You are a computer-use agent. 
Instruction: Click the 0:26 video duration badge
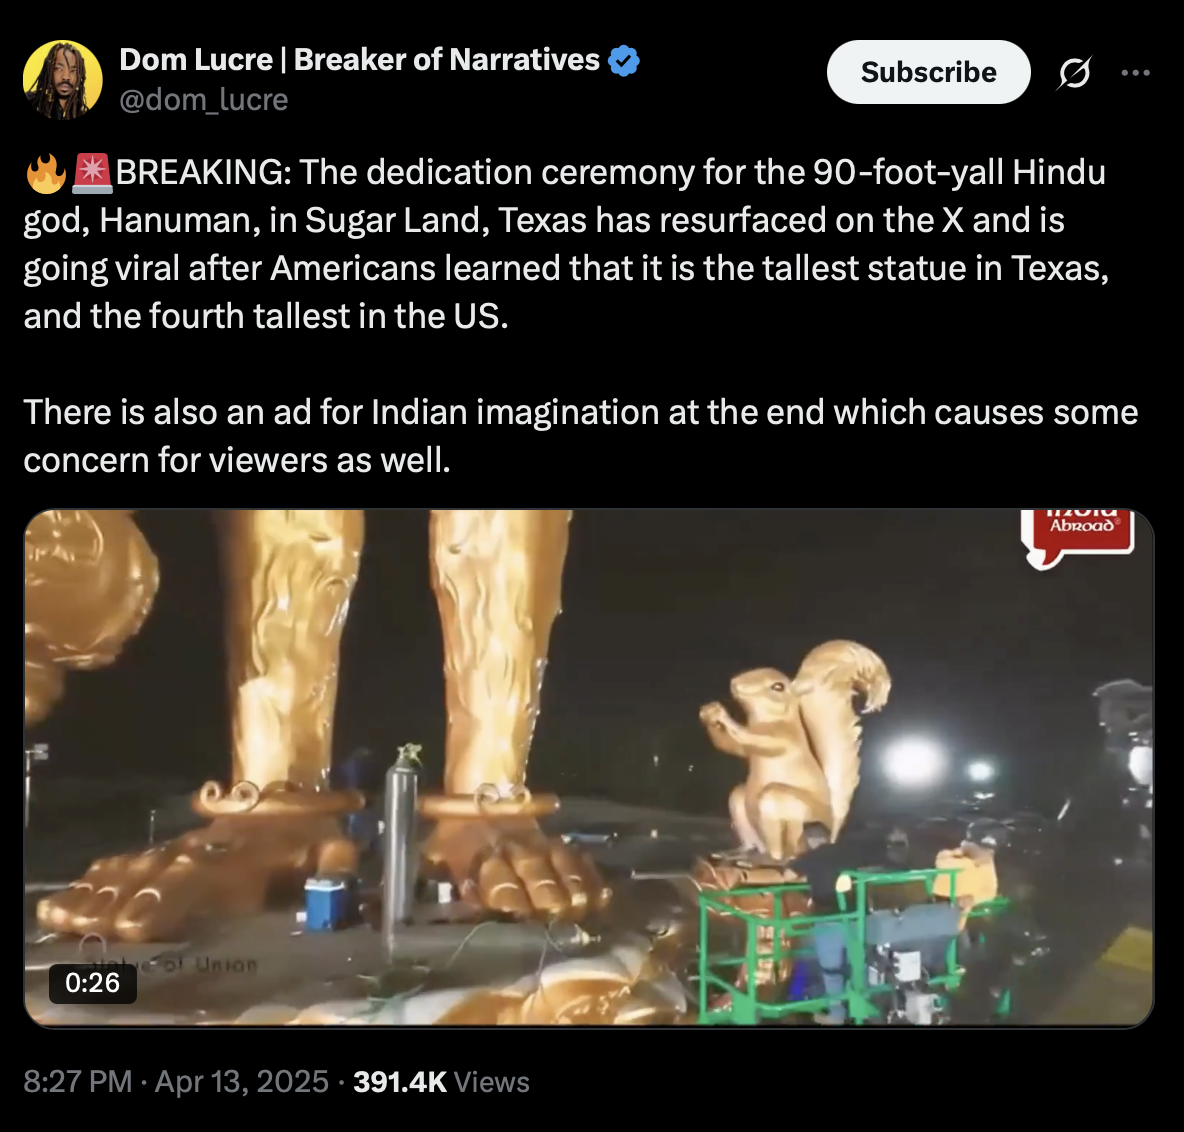tap(92, 982)
